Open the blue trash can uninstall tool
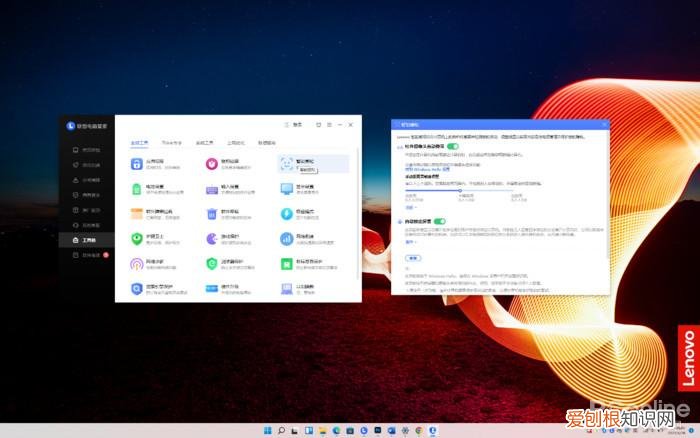 coord(212,213)
